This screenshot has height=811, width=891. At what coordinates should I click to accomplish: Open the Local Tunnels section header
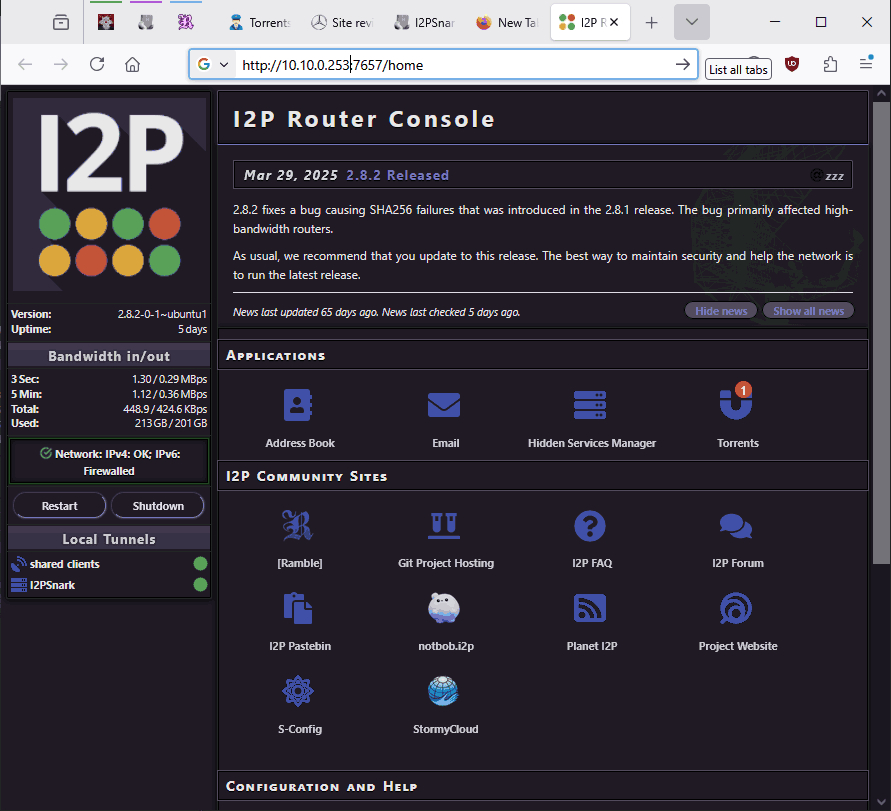tap(109, 539)
